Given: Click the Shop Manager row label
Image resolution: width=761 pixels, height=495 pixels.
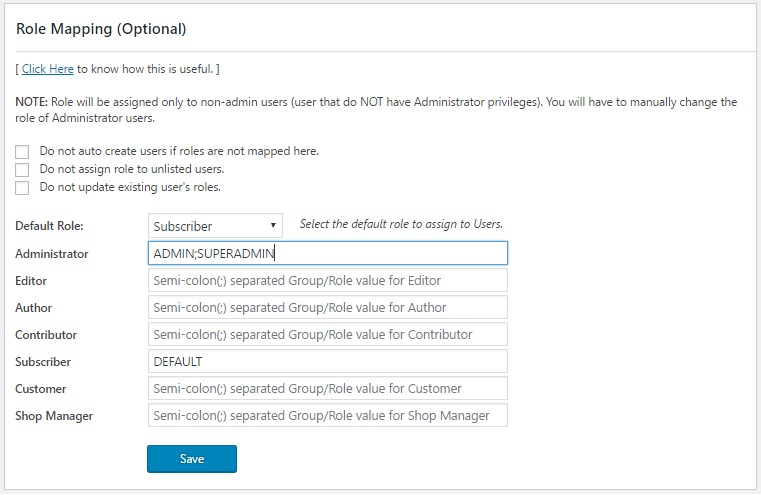Looking at the screenshot, I should point(54,416).
